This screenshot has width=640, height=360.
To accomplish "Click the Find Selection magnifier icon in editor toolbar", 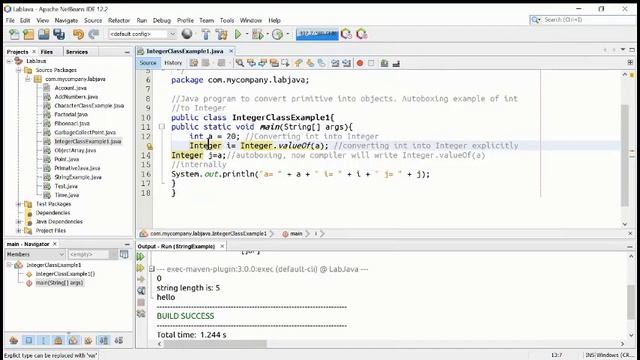I will tap(240, 63).
